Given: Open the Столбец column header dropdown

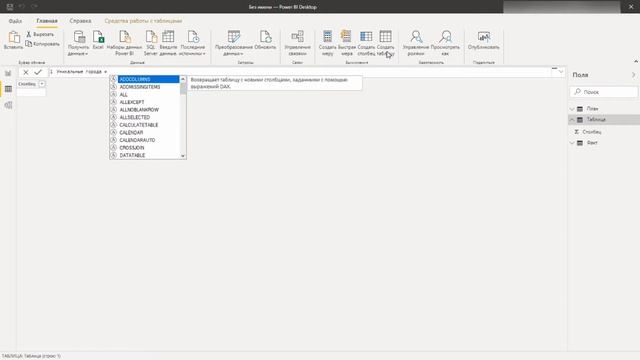Looking at the screenshot, I should (42, 84).
